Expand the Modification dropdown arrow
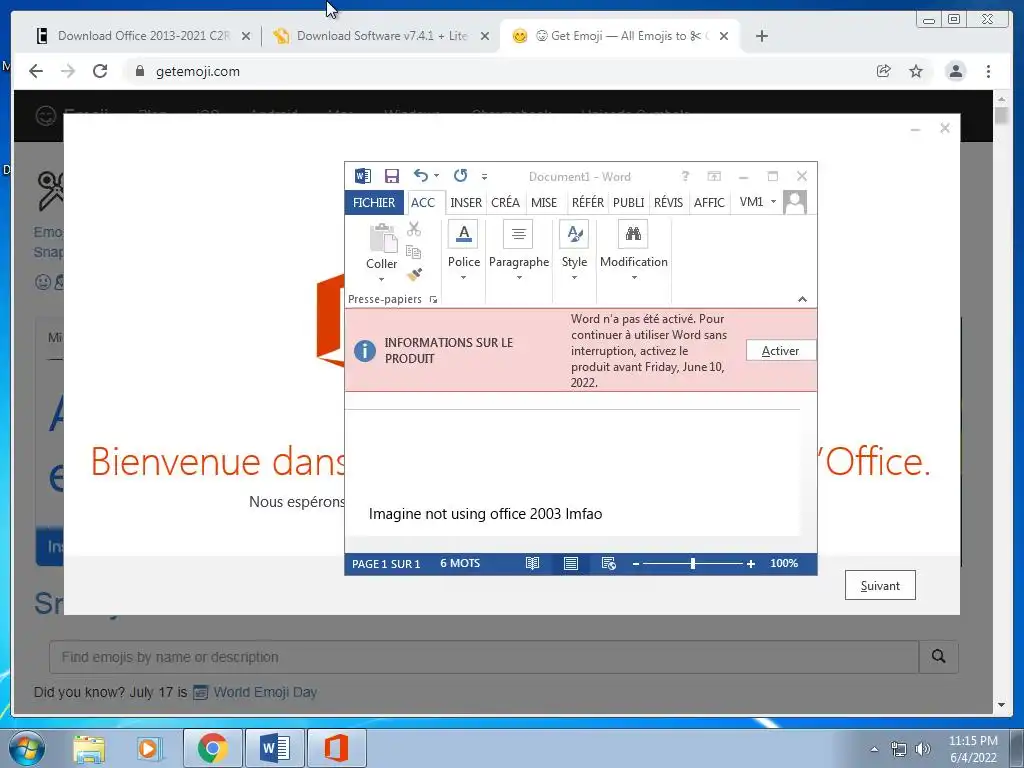Screen dimensions: 1024x768 633,278
